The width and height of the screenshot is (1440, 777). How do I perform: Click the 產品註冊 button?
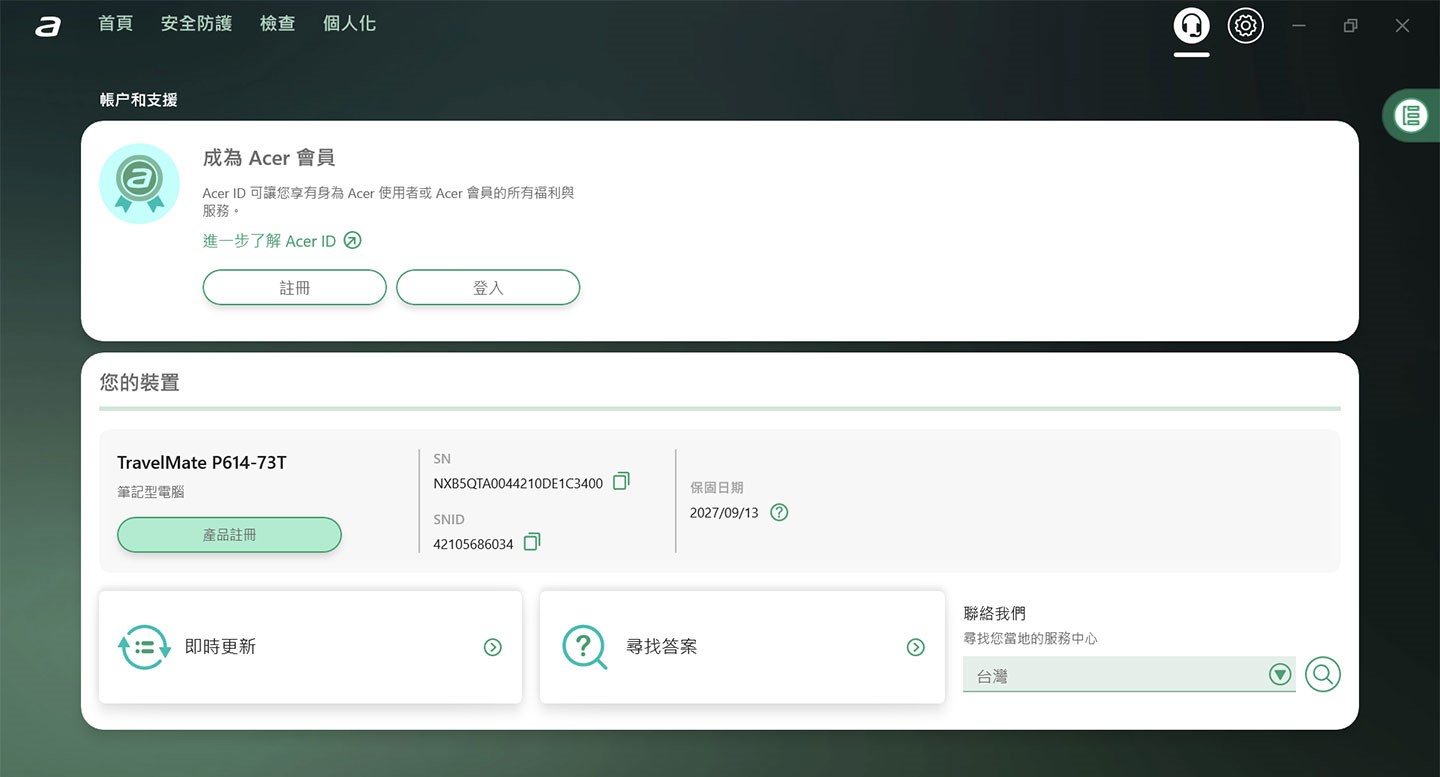click(229, 535)
